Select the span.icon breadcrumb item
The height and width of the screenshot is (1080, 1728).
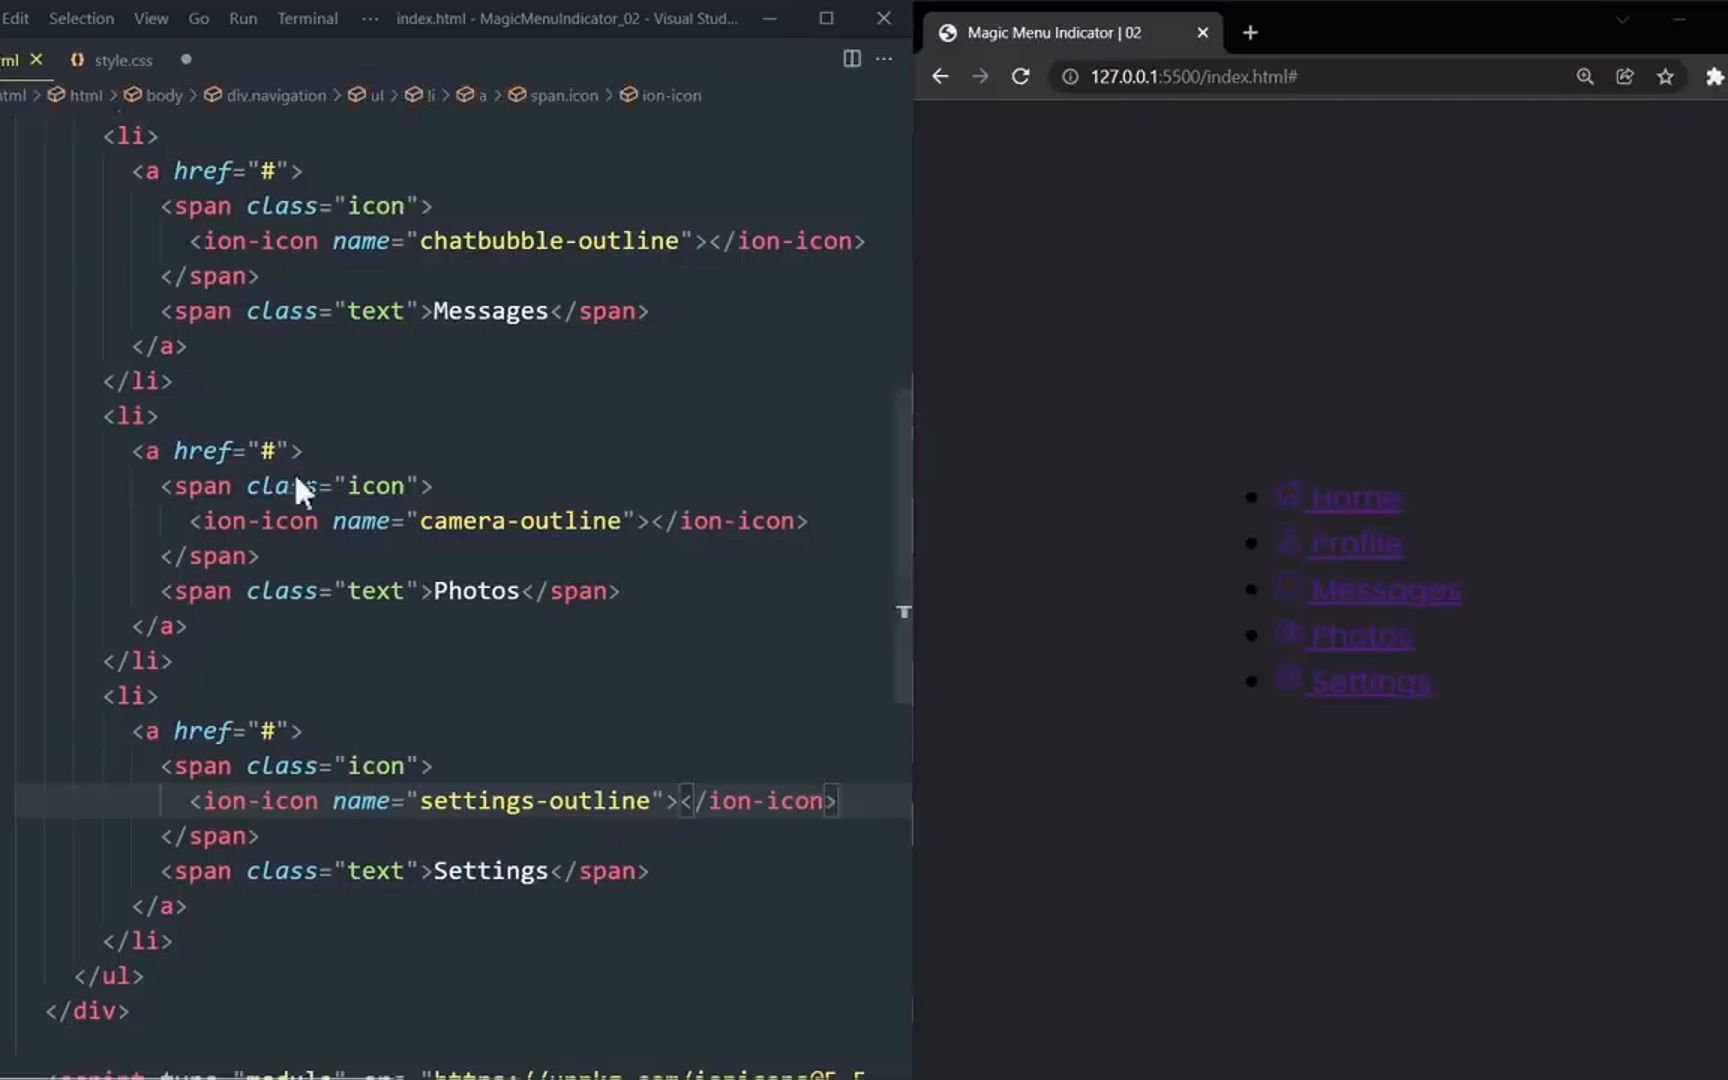[x=554, y=95]
